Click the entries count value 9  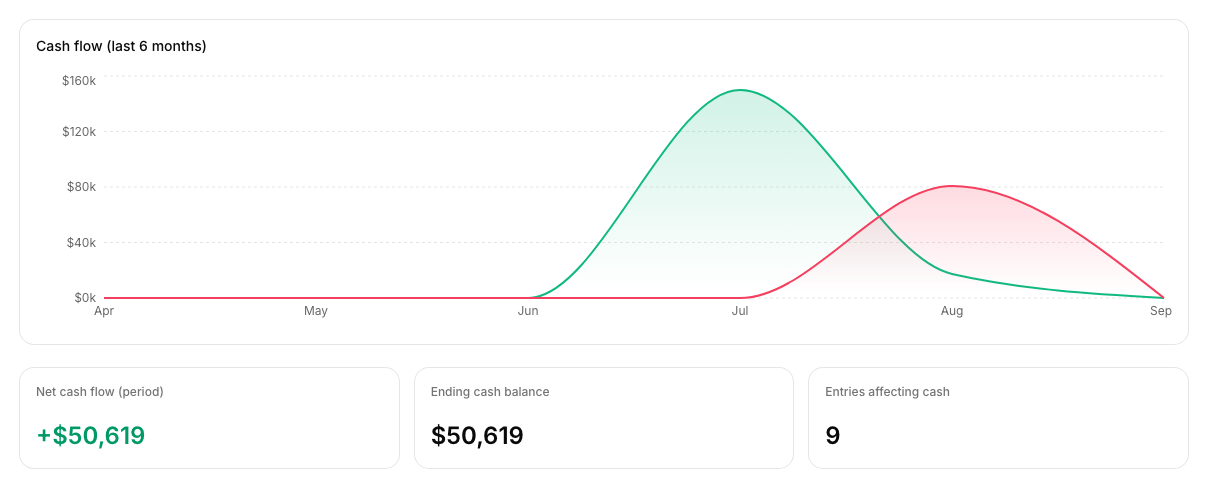pos(833,436)
